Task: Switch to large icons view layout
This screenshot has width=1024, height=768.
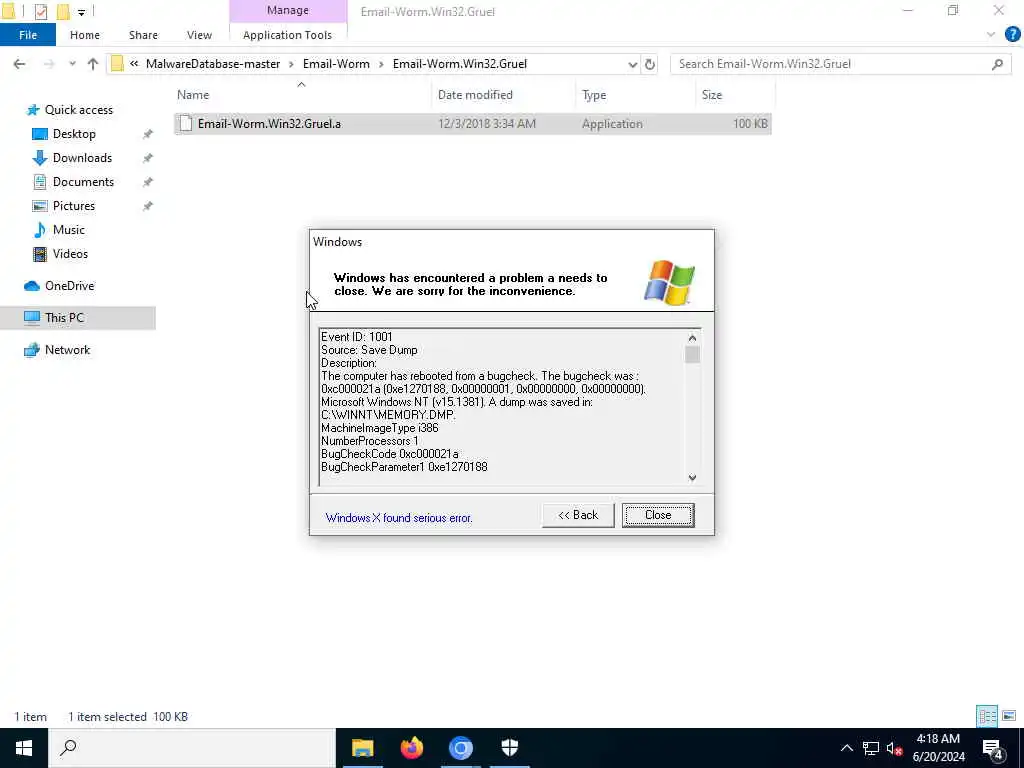Action: (1009, 716)
